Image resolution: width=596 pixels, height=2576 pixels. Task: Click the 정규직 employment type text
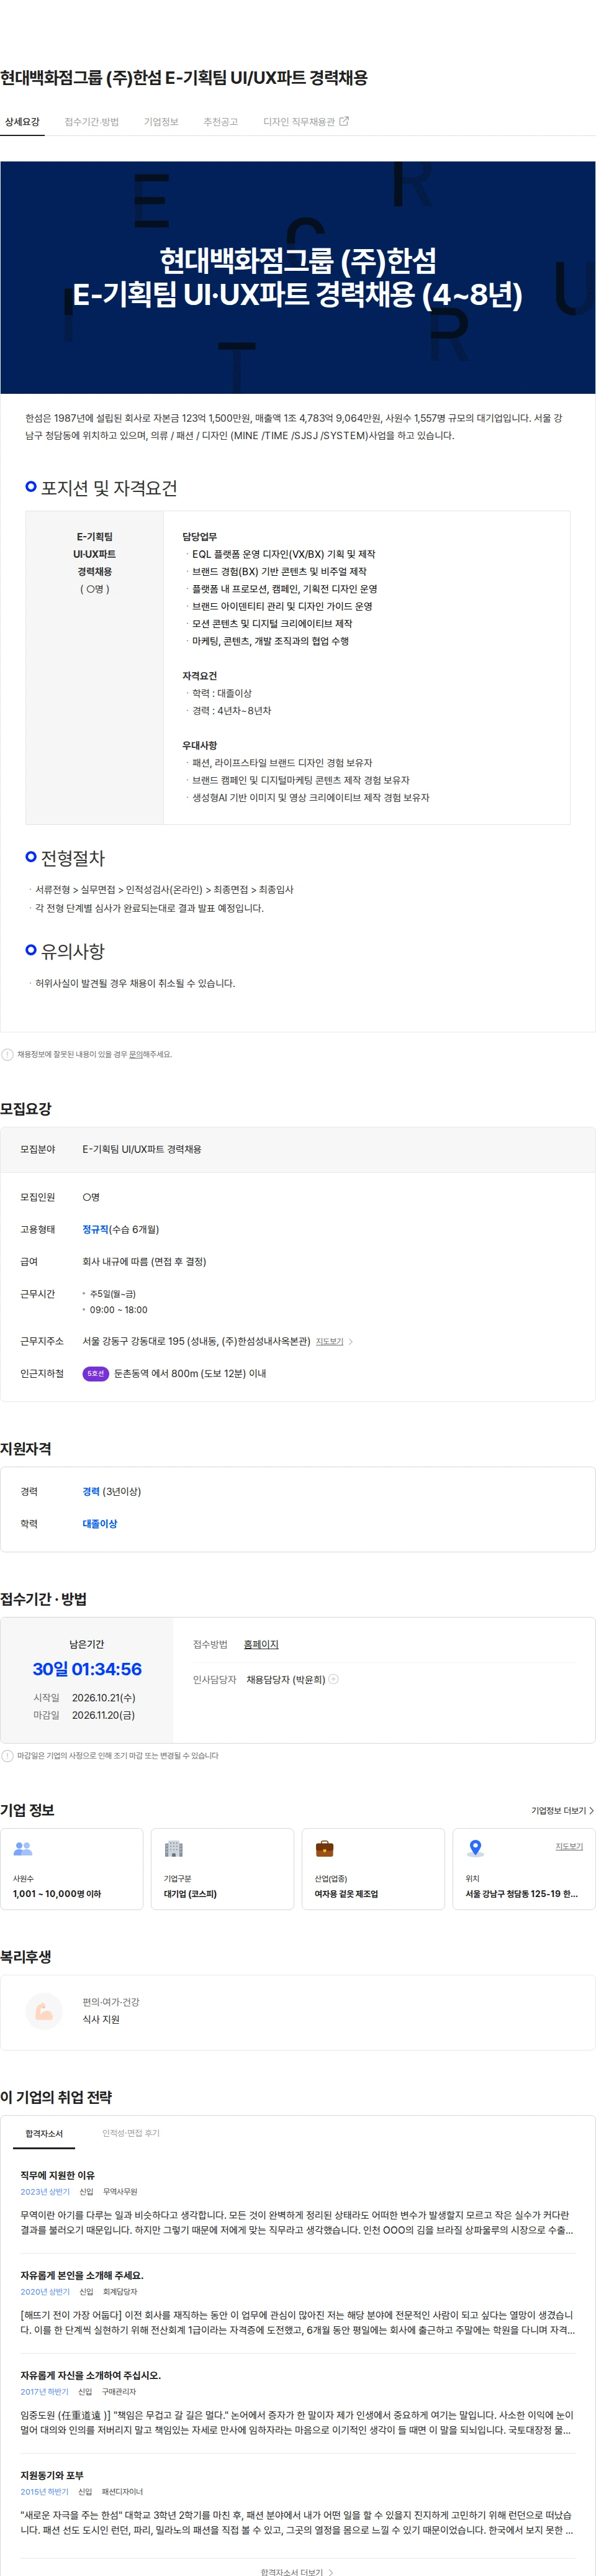95,1229
